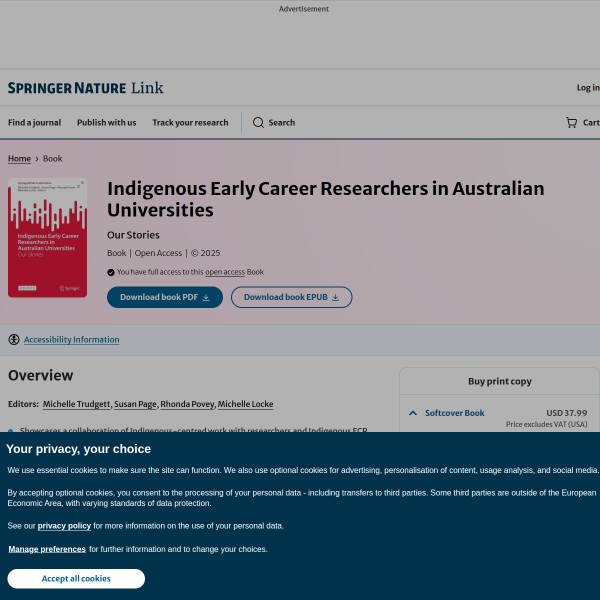
Task: Open the privacy policy link
Action: (x=64, y=526)
